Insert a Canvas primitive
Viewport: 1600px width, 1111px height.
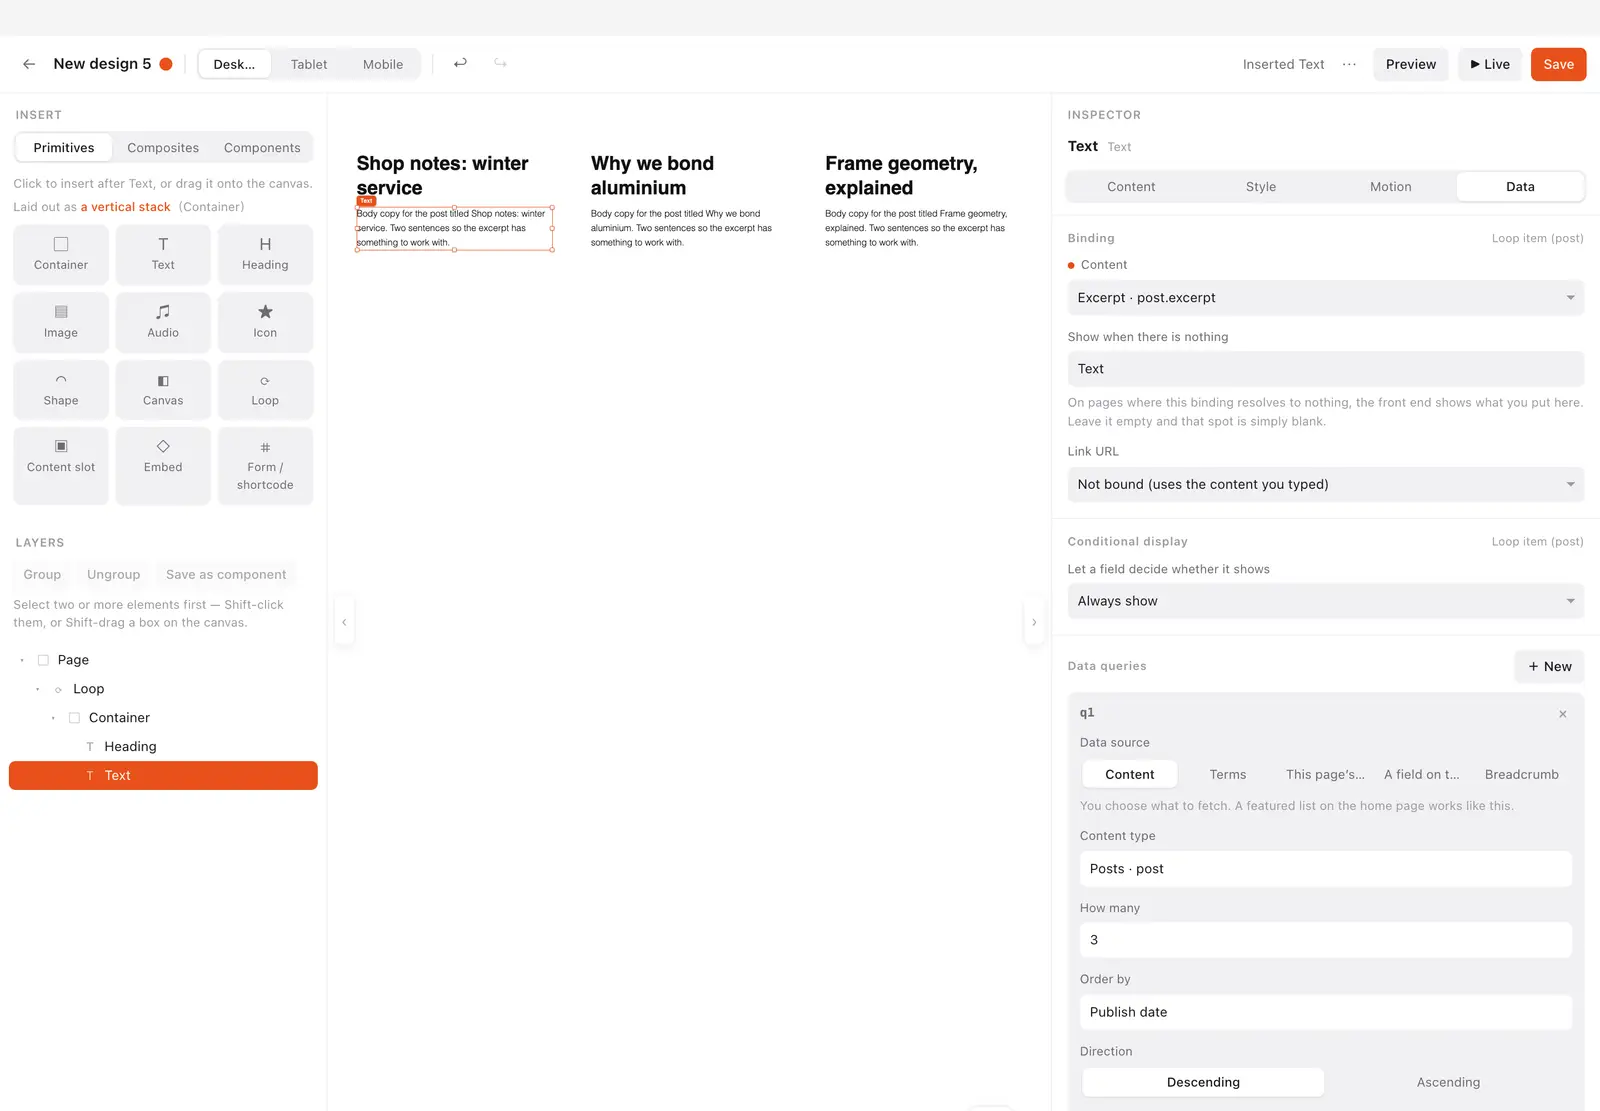point(163,390)
